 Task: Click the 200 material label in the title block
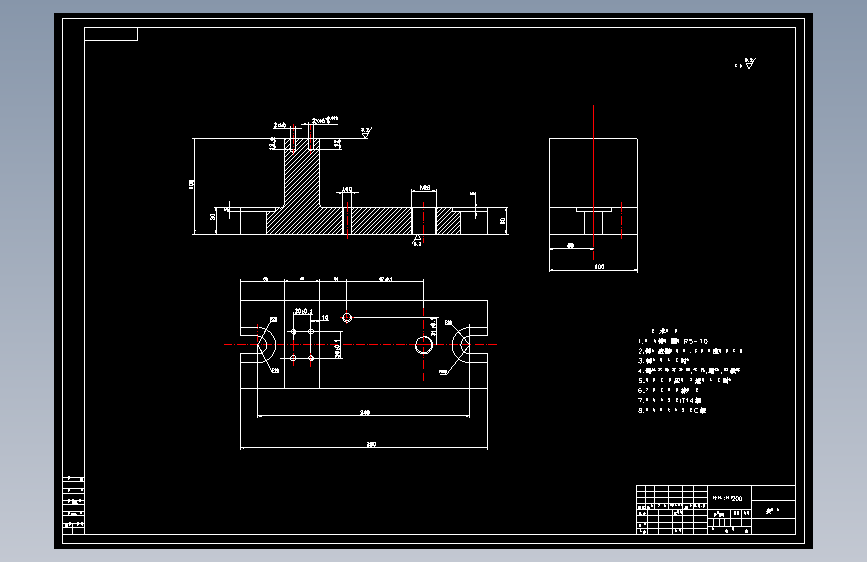click(x=727, y=498)
